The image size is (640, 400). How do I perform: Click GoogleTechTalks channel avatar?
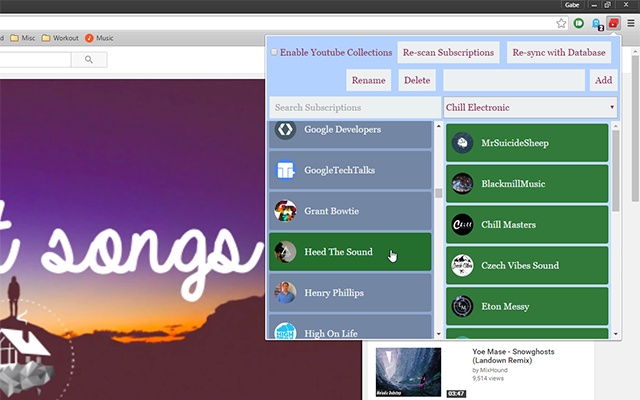[x=285, y=170]
